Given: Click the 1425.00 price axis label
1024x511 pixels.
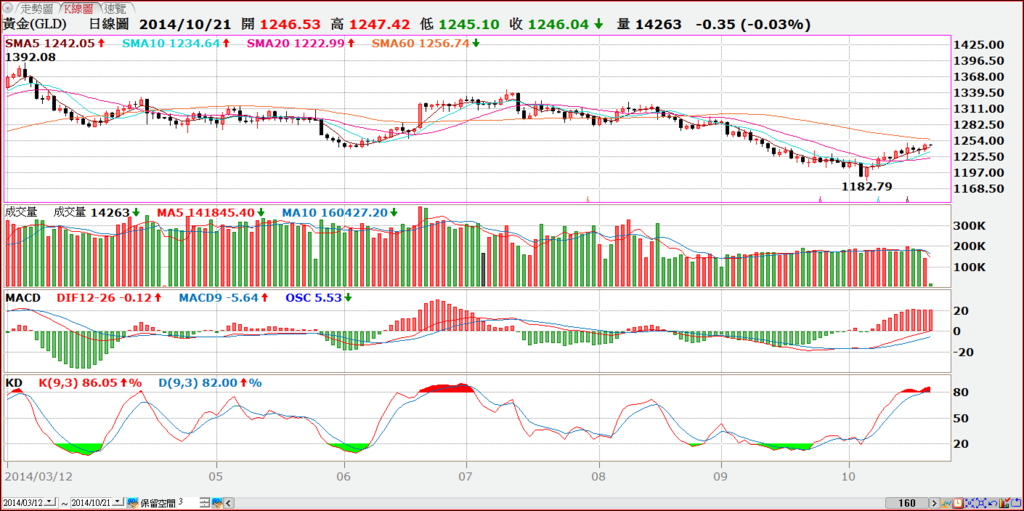Looking at the screenshot, I should 978,45.
